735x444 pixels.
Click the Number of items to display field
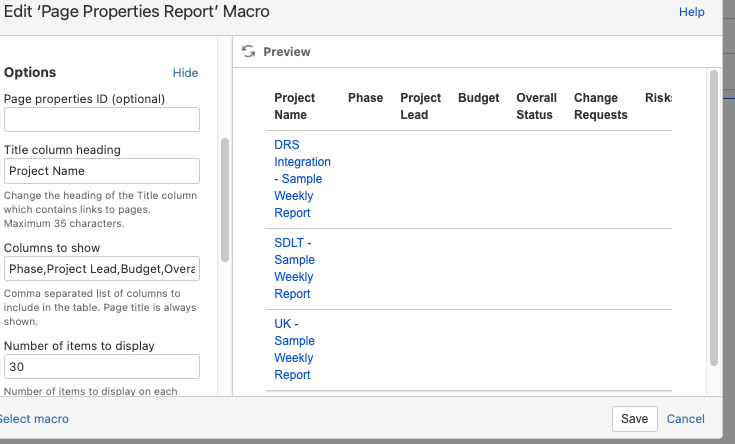click(x=102, y=367)
